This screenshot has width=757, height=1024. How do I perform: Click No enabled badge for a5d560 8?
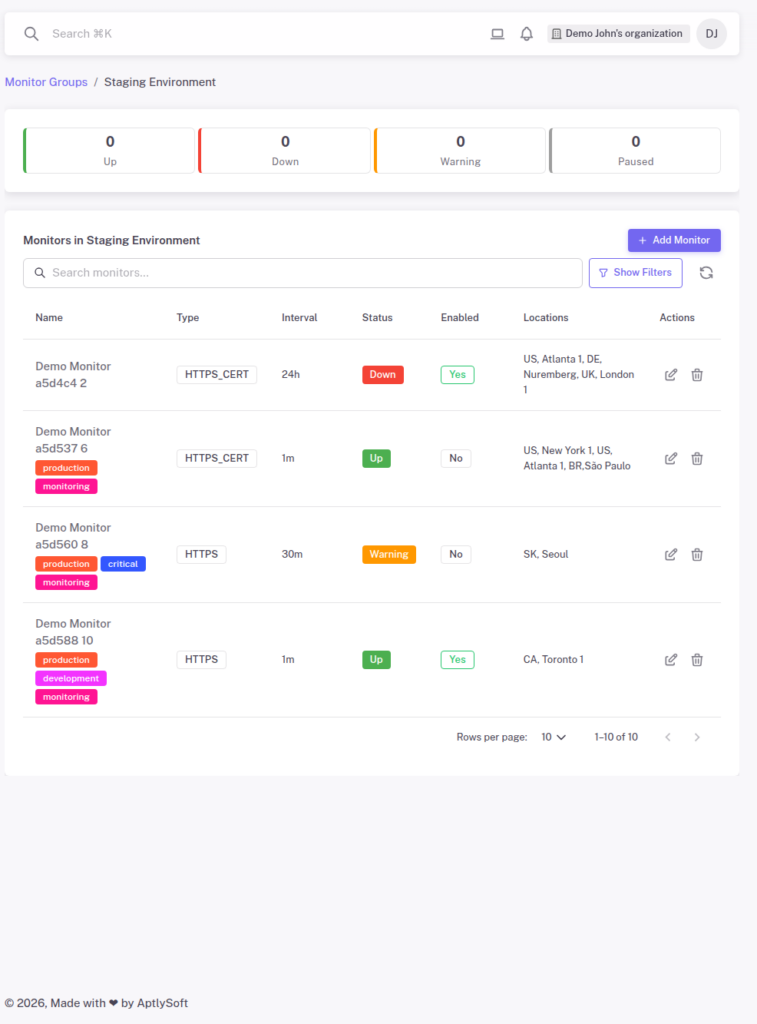tap(456, 554)
